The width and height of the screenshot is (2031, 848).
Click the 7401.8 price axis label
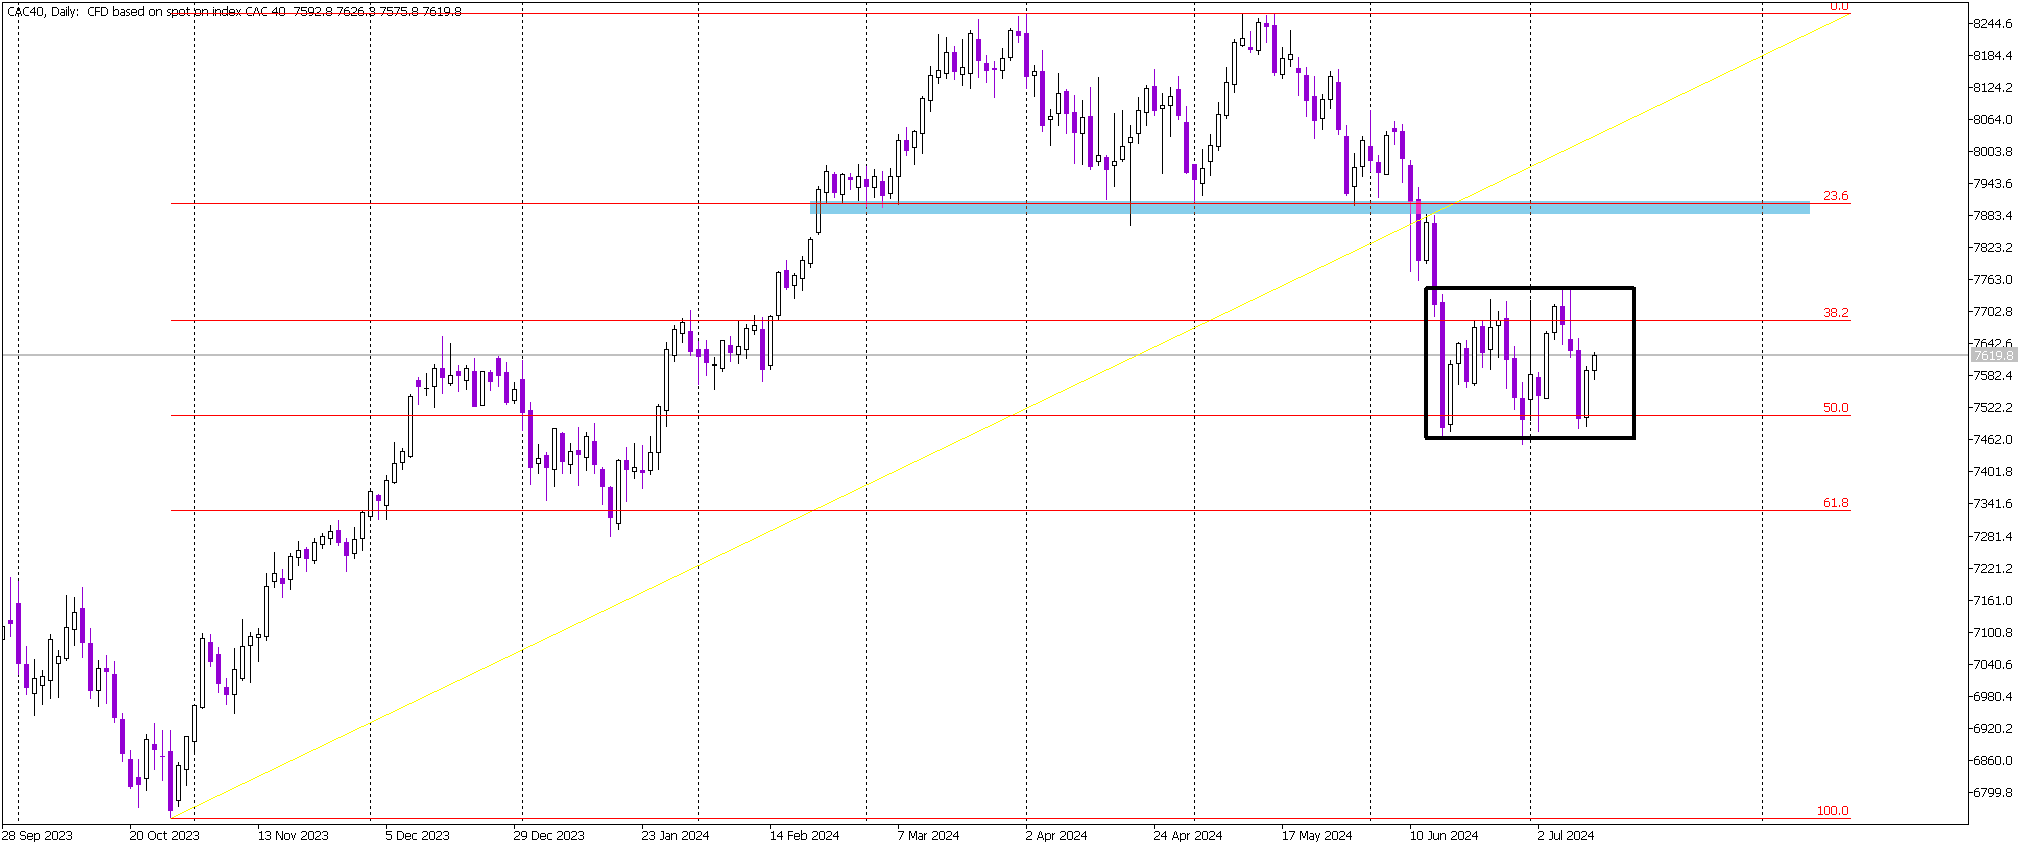pyautogui.click(x=1993, y=472)
